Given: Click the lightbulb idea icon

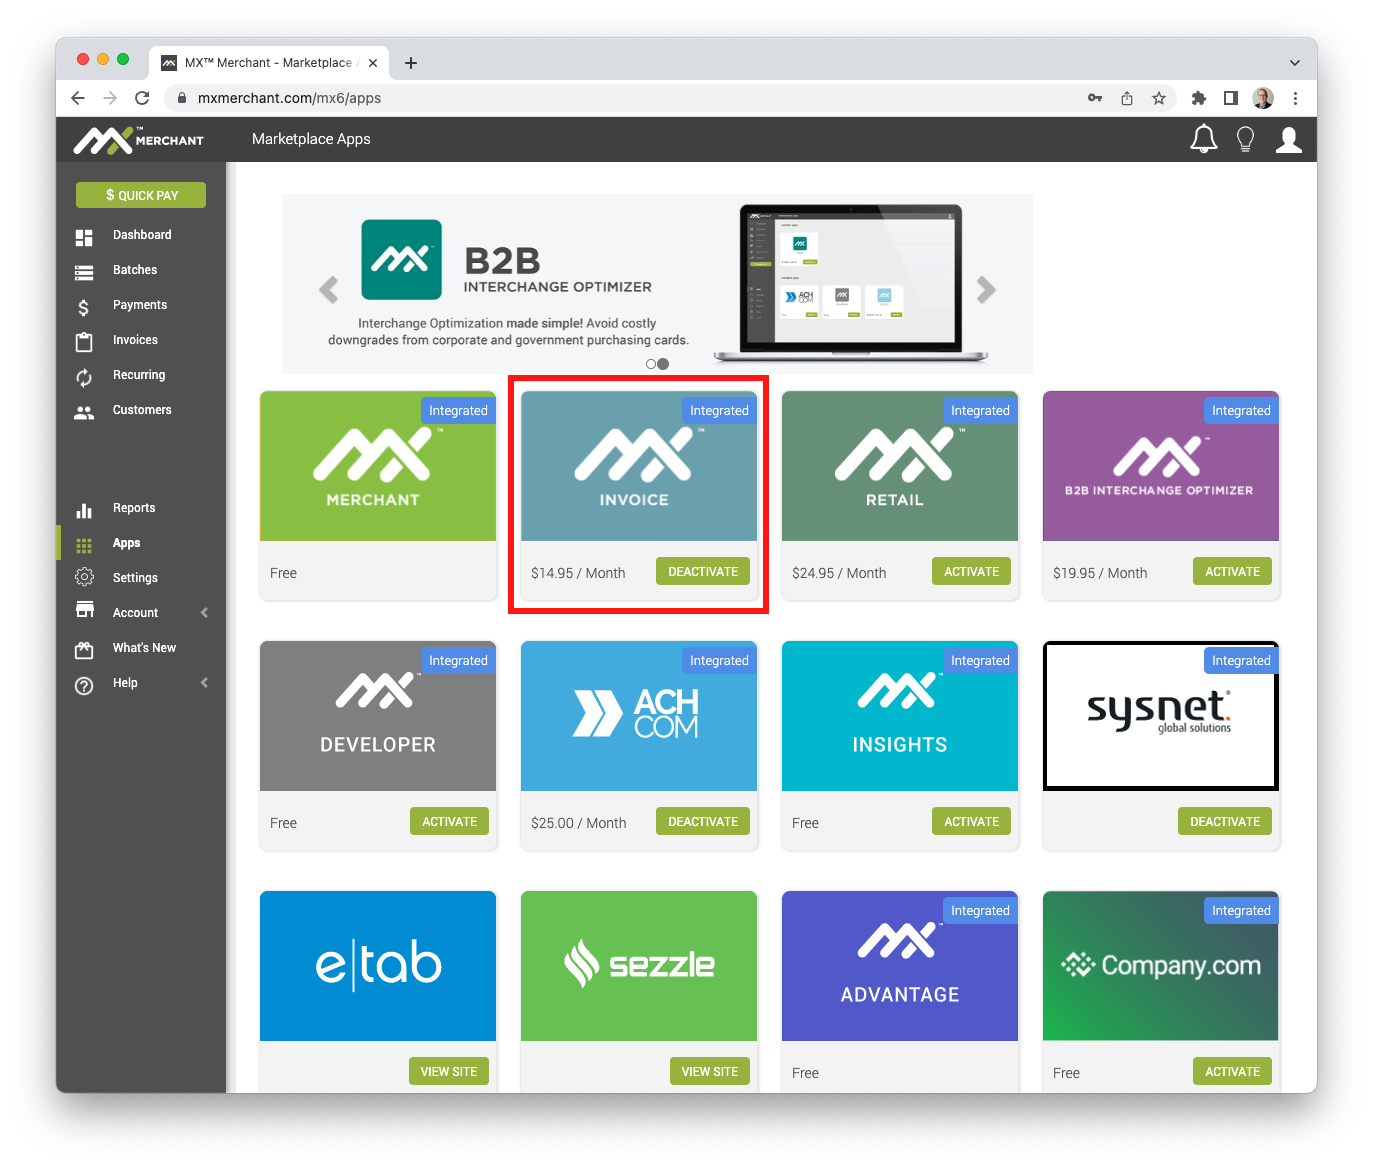Looking at the screenshot, I should (x=1245, y=139).
